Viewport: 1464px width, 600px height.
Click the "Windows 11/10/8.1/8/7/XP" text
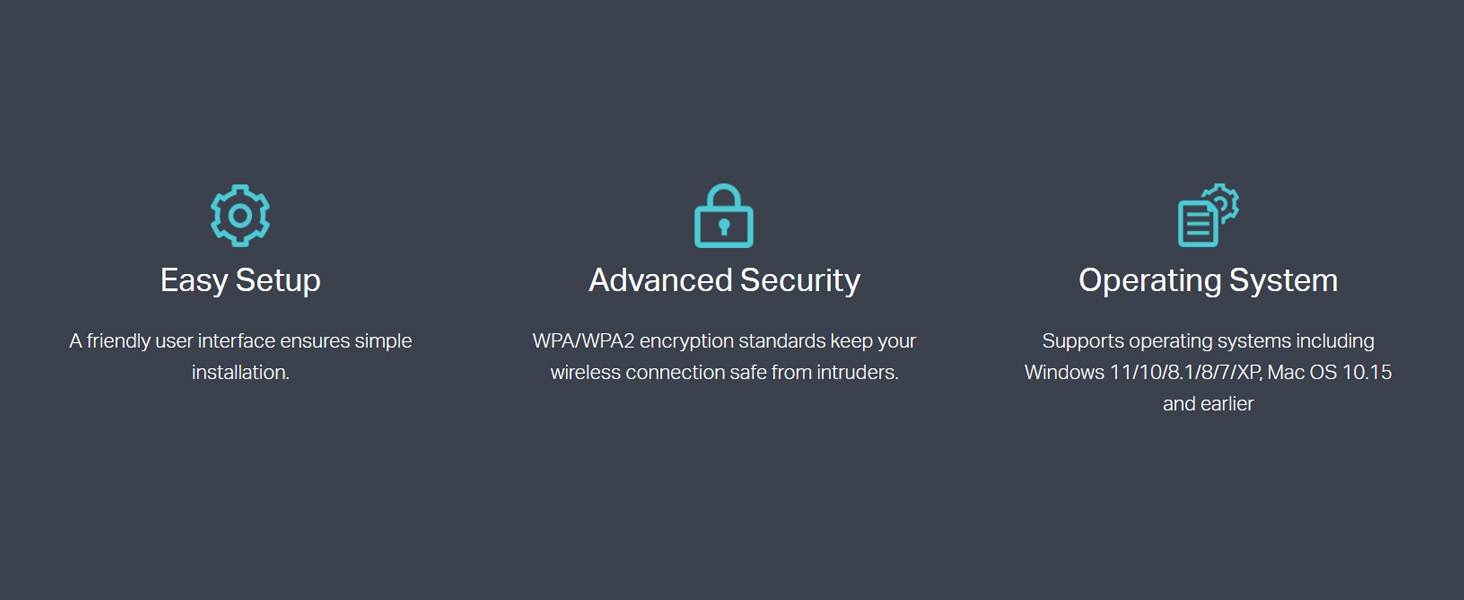[x=1142, y=372]
